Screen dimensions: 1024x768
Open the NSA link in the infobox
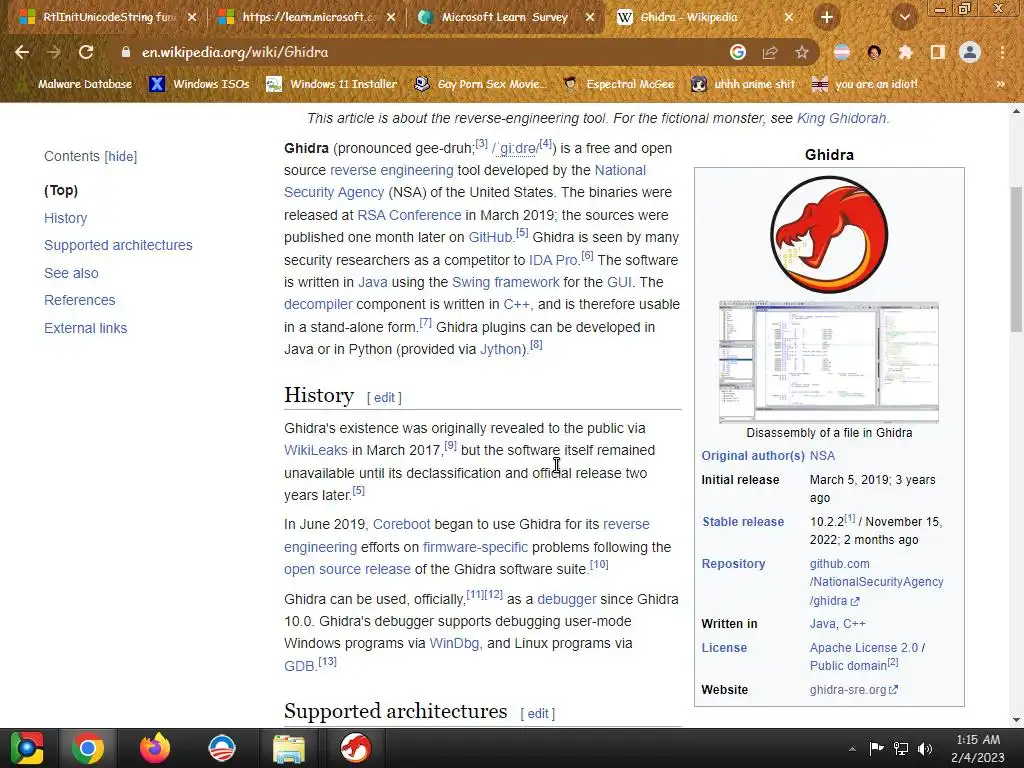pos(822,456)
